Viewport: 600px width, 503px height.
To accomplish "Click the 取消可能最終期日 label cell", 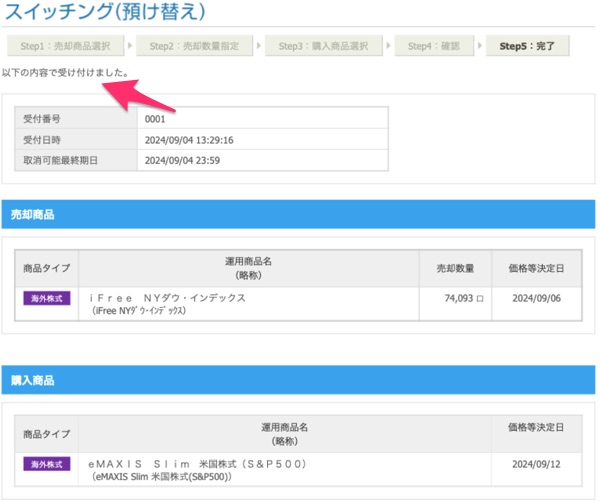I will pos(76,160).
